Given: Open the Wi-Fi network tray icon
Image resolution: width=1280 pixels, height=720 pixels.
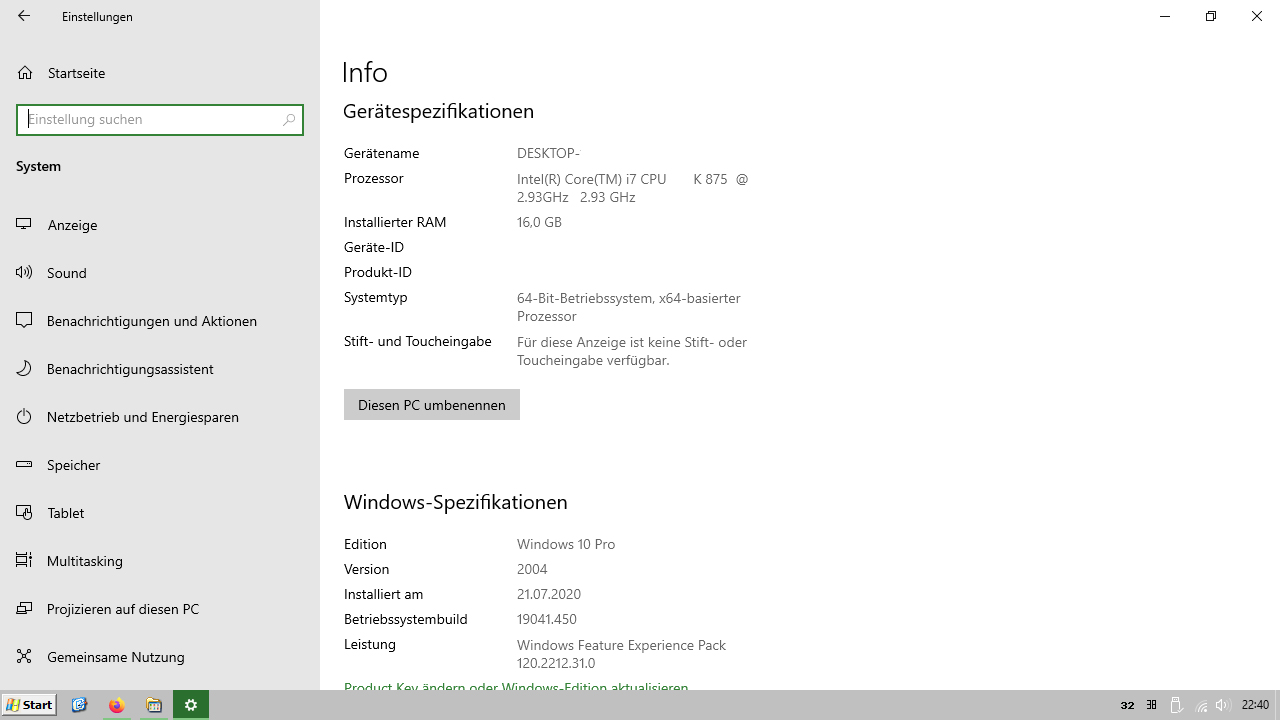Looking at the screenshot, I should (x=1201, y=705).
